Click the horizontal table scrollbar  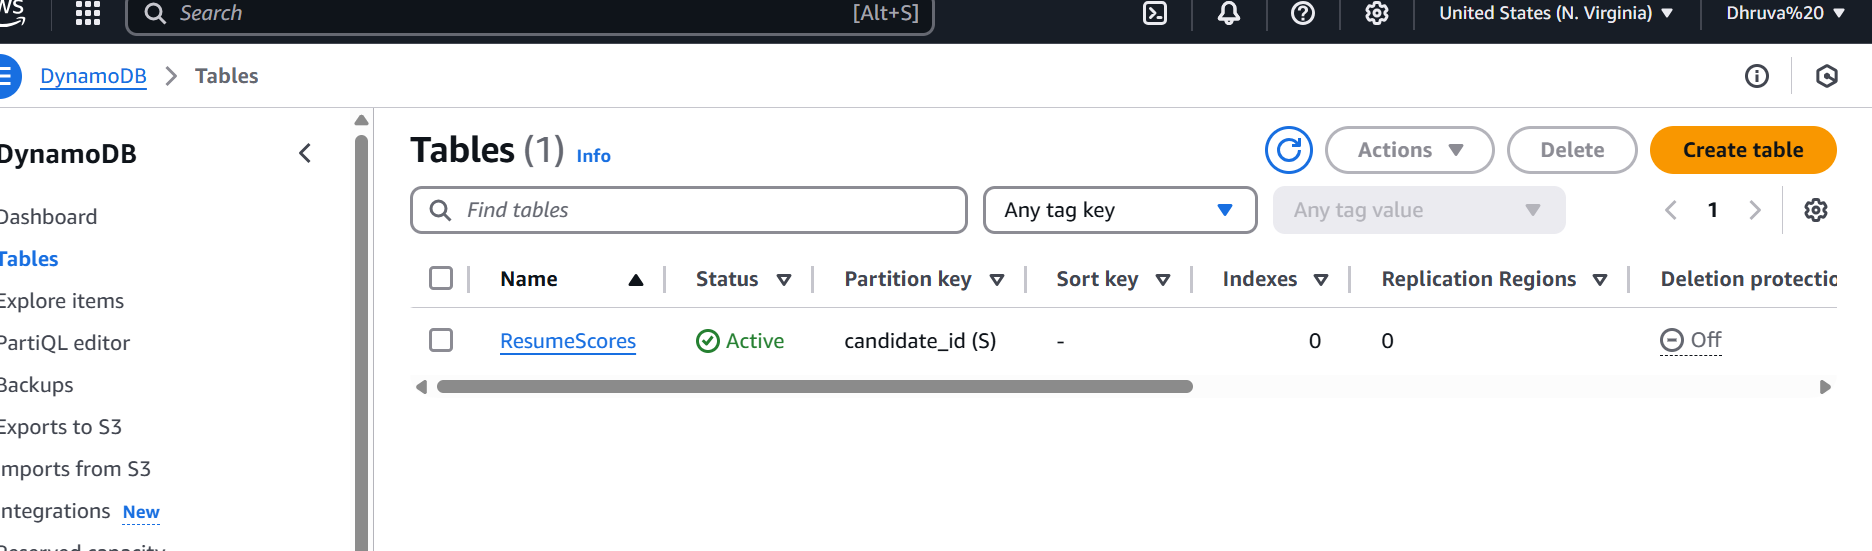814,387
